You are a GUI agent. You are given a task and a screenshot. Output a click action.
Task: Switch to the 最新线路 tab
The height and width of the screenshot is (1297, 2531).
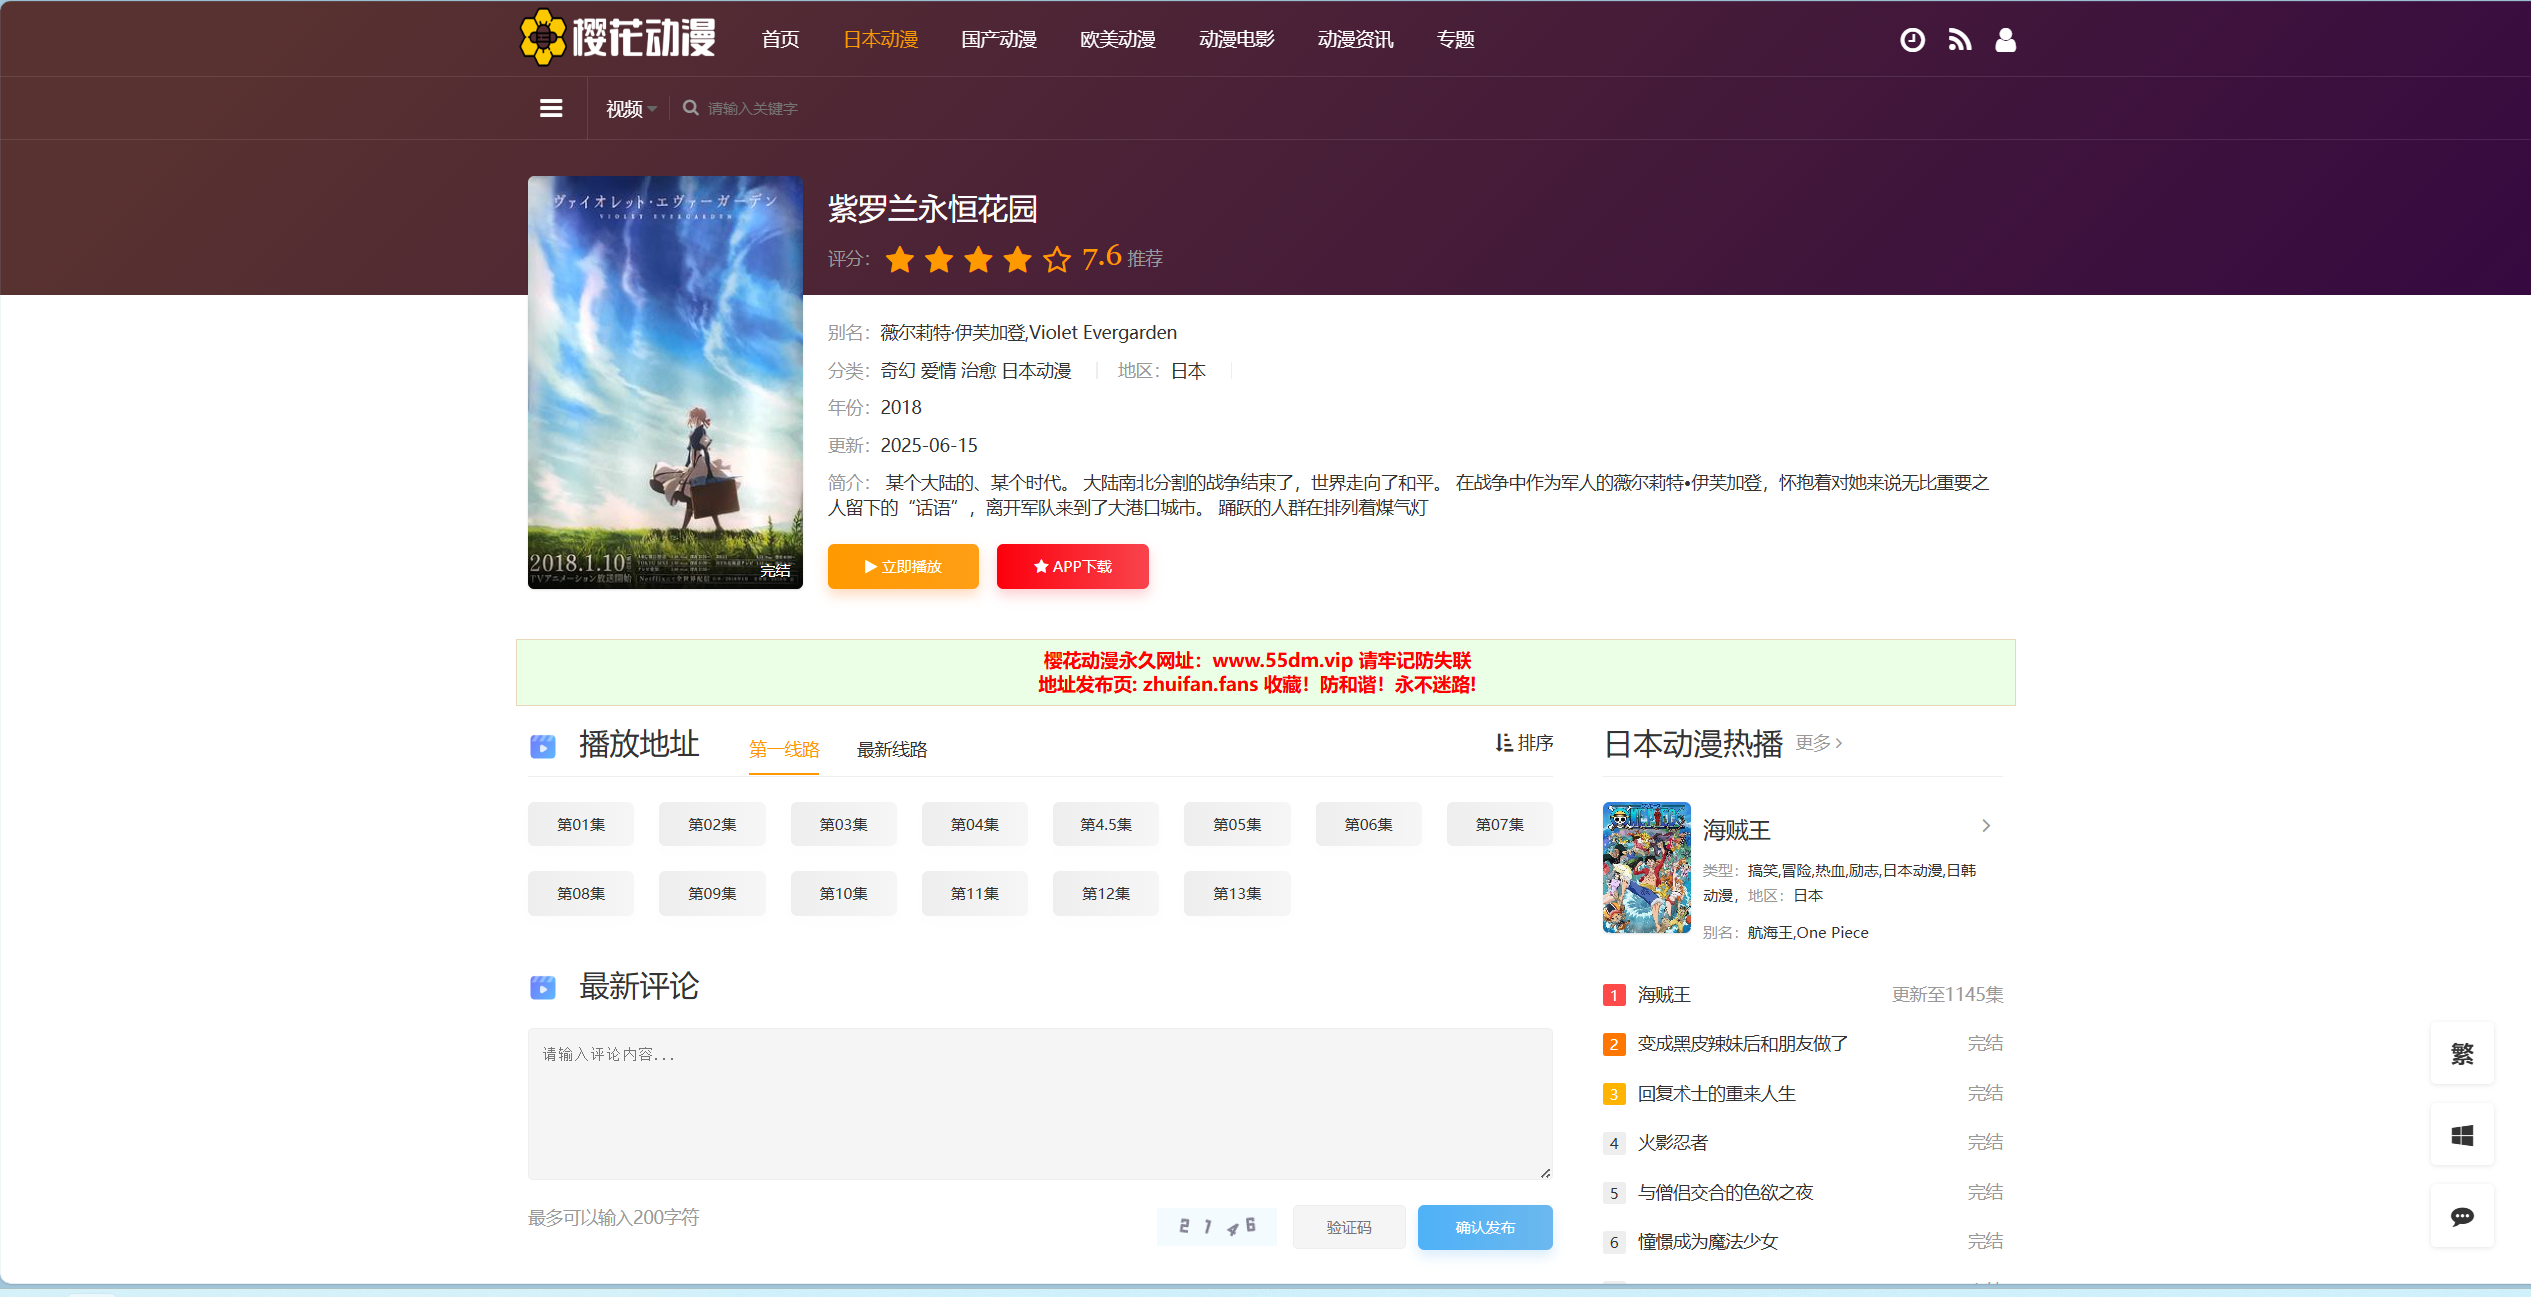[892, 750]
